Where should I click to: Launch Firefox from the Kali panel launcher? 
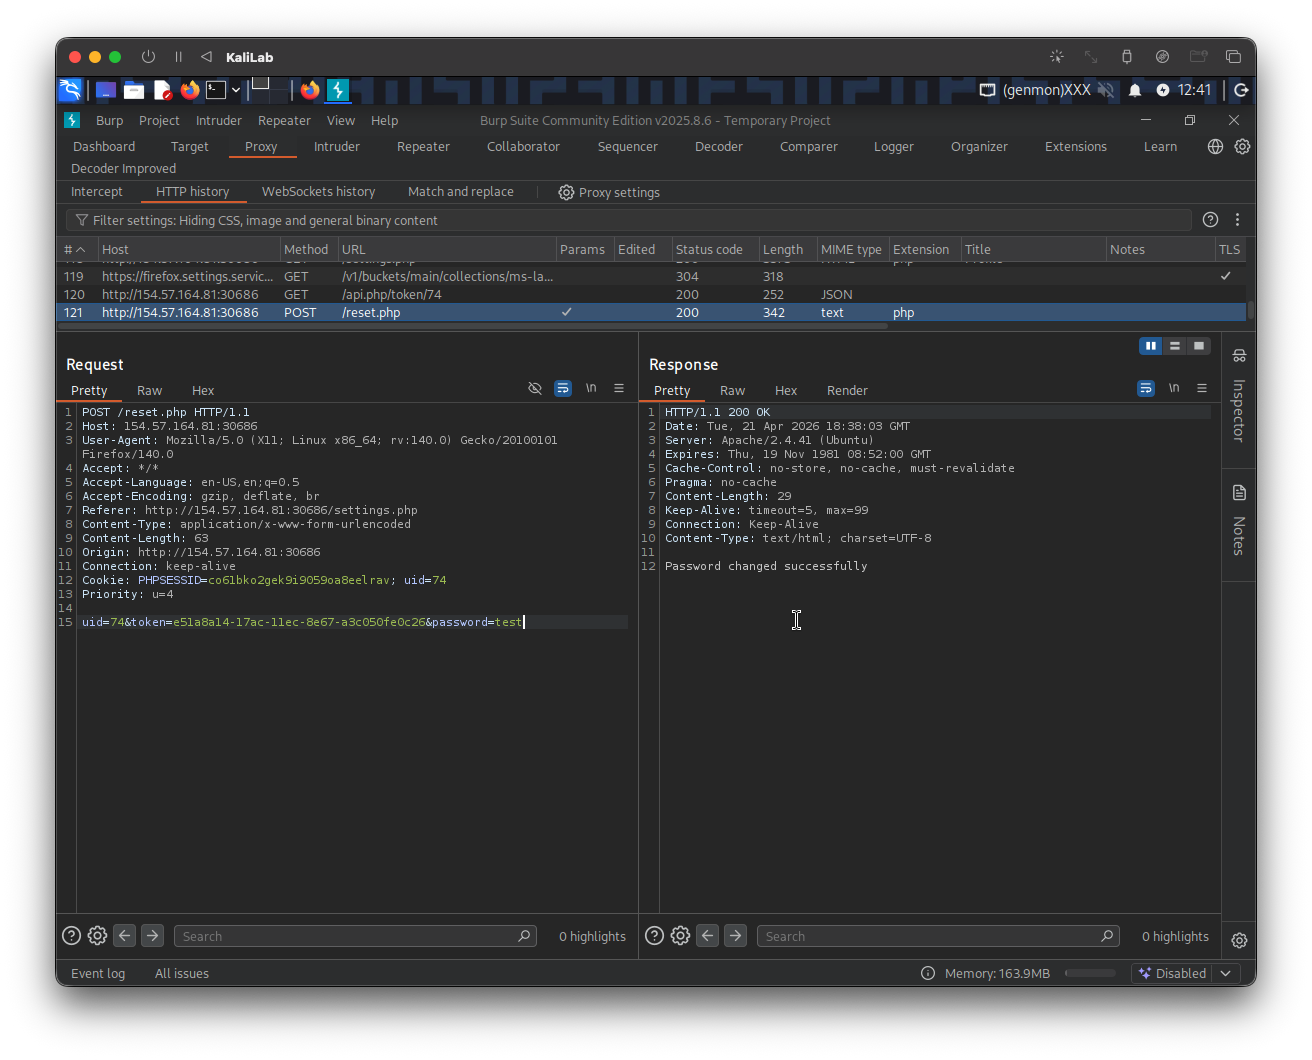tap(190, 90)
